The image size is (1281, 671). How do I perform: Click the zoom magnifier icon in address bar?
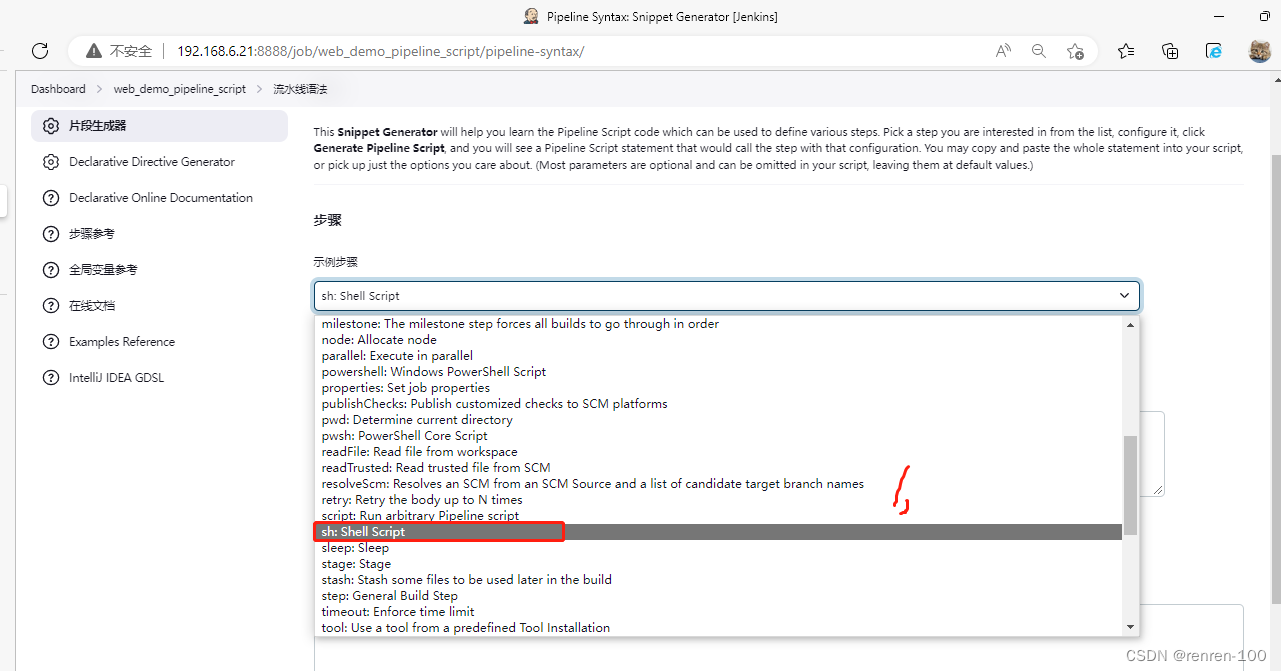click(1039, 51)
